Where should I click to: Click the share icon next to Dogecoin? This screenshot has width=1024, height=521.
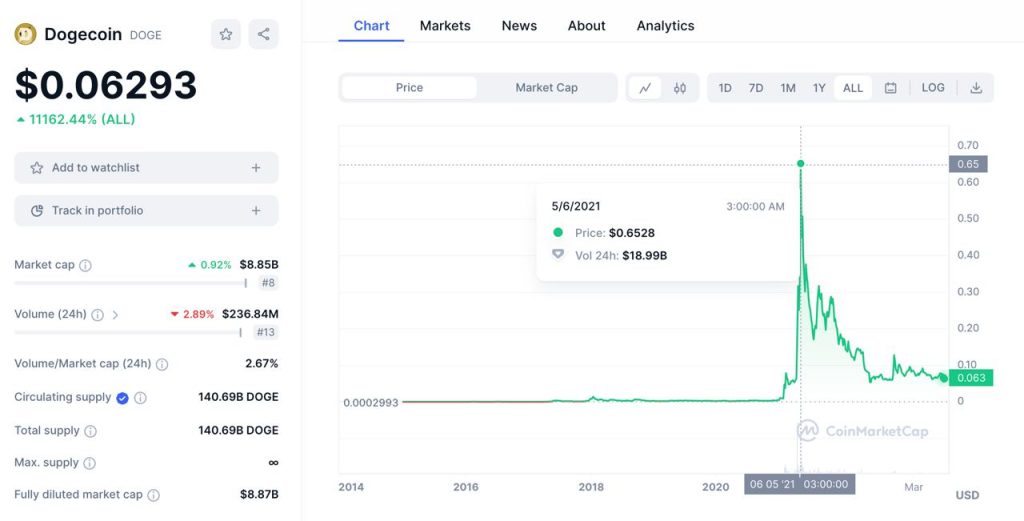(x=263, y=34)
